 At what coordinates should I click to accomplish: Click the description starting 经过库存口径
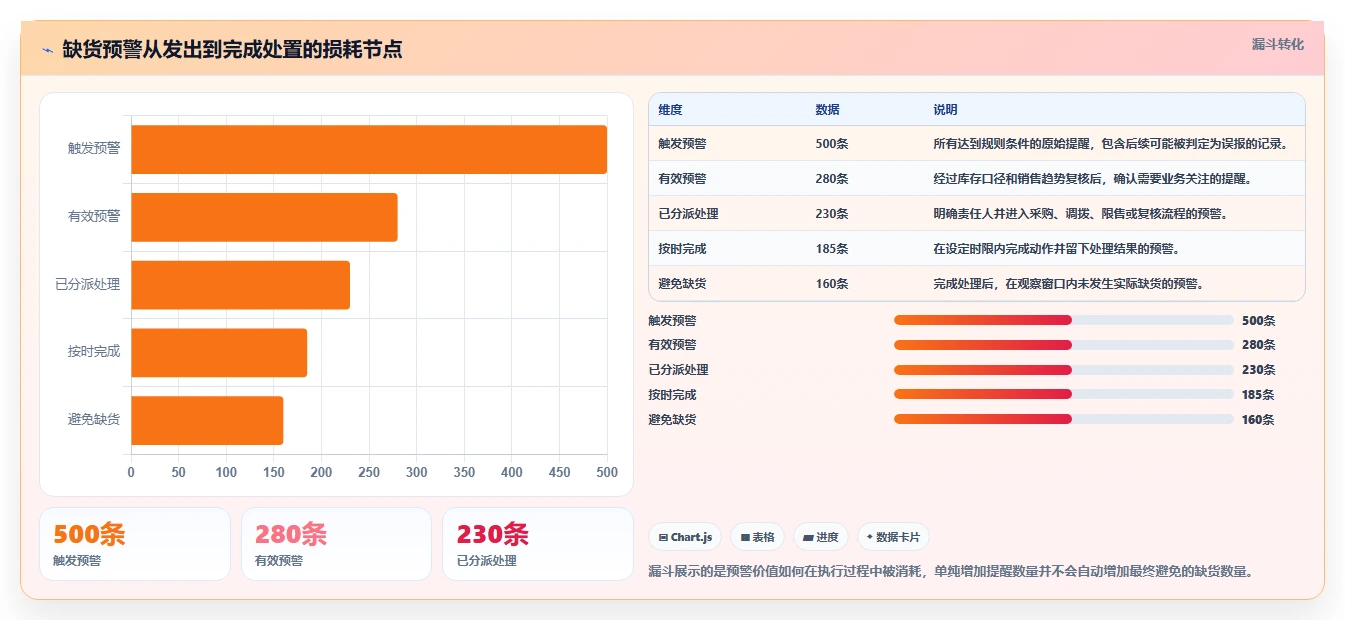point(1092,179)
